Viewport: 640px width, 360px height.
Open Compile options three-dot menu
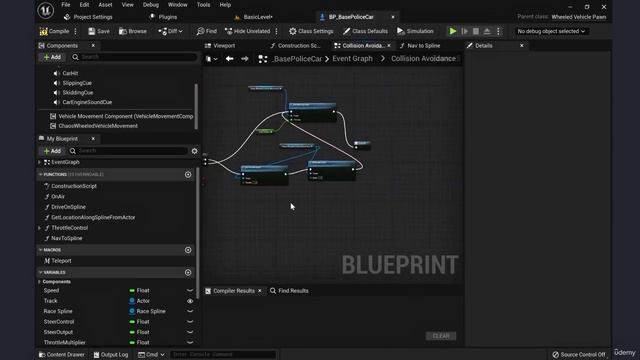[76, 31]
